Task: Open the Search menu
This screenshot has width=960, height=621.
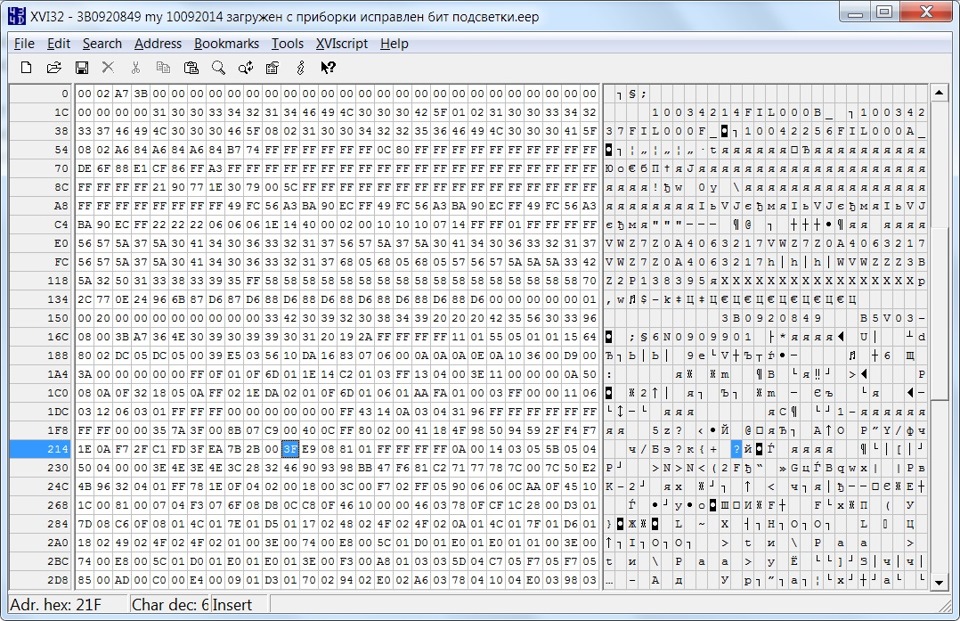Action: (x=102, y=43)
